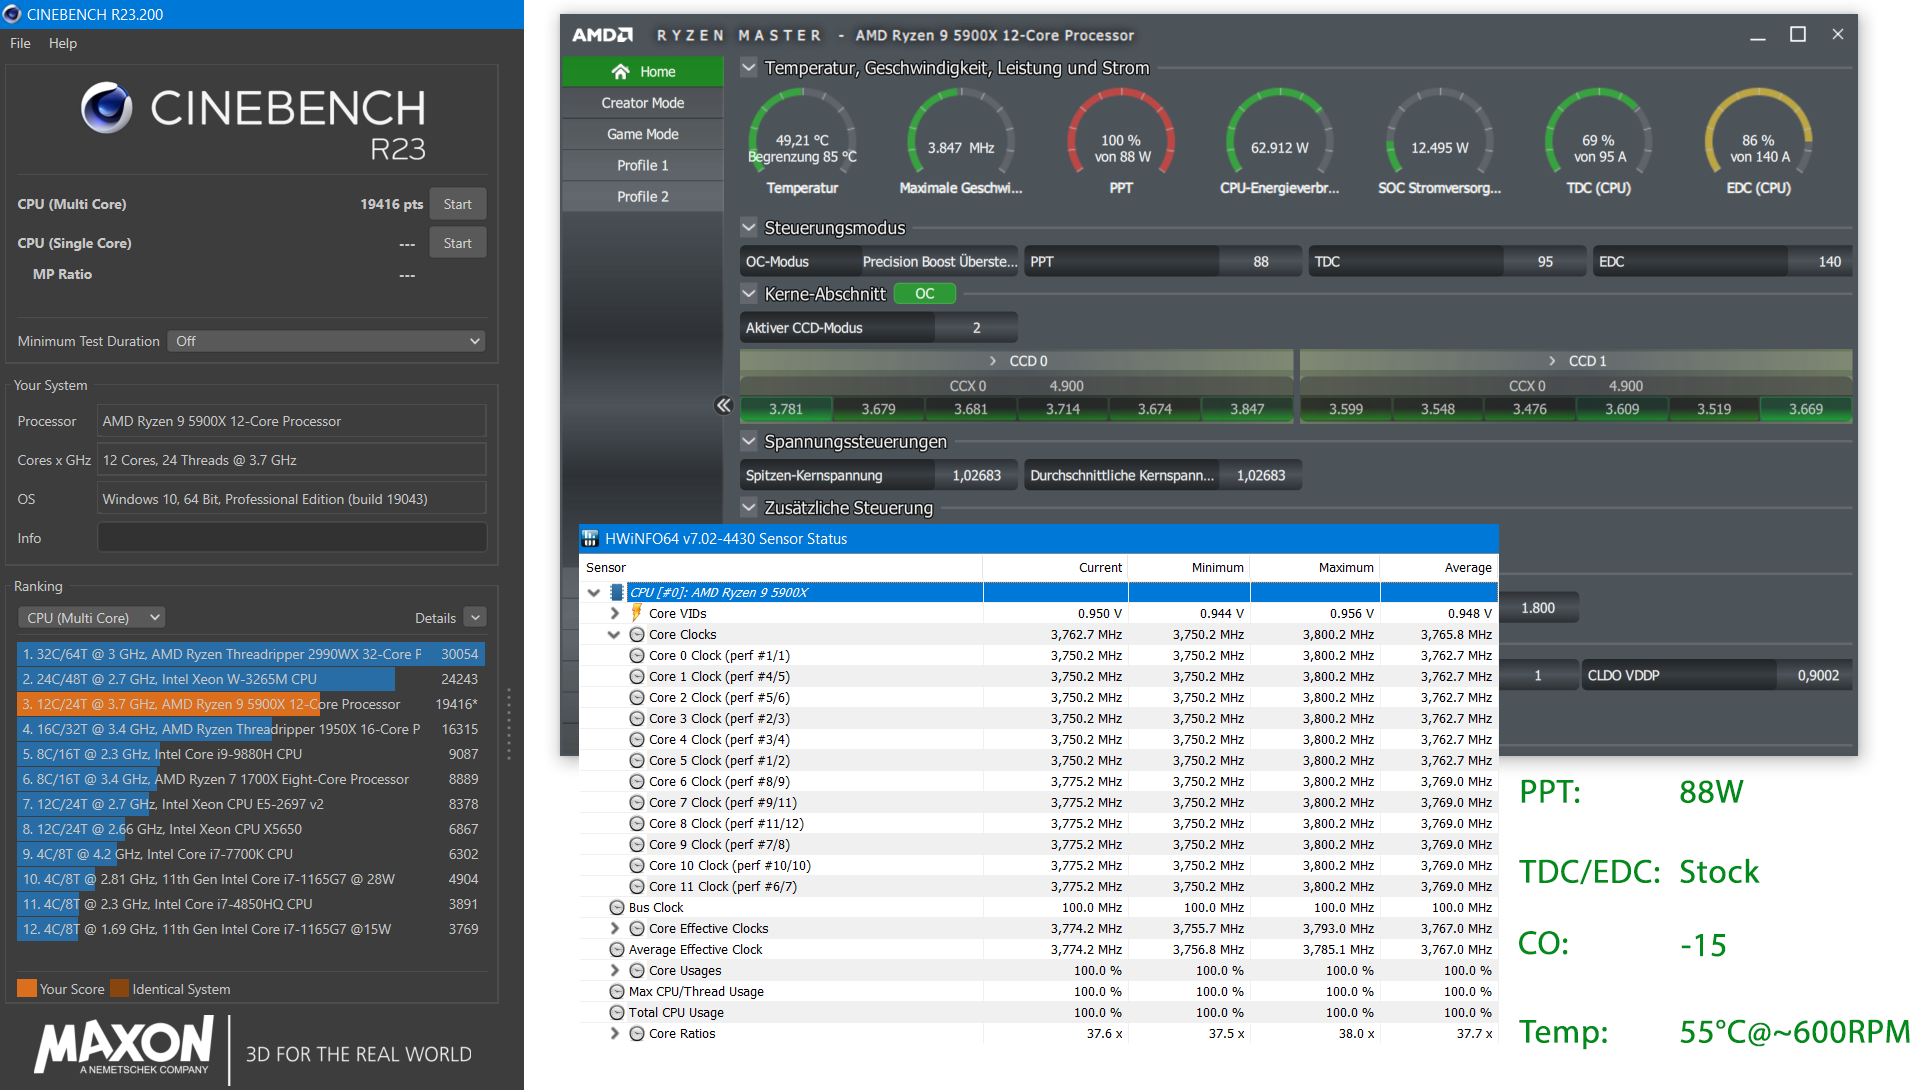
Task: Click the sensor icon for Core 3 Clock
Action: (x=637, y=718)
